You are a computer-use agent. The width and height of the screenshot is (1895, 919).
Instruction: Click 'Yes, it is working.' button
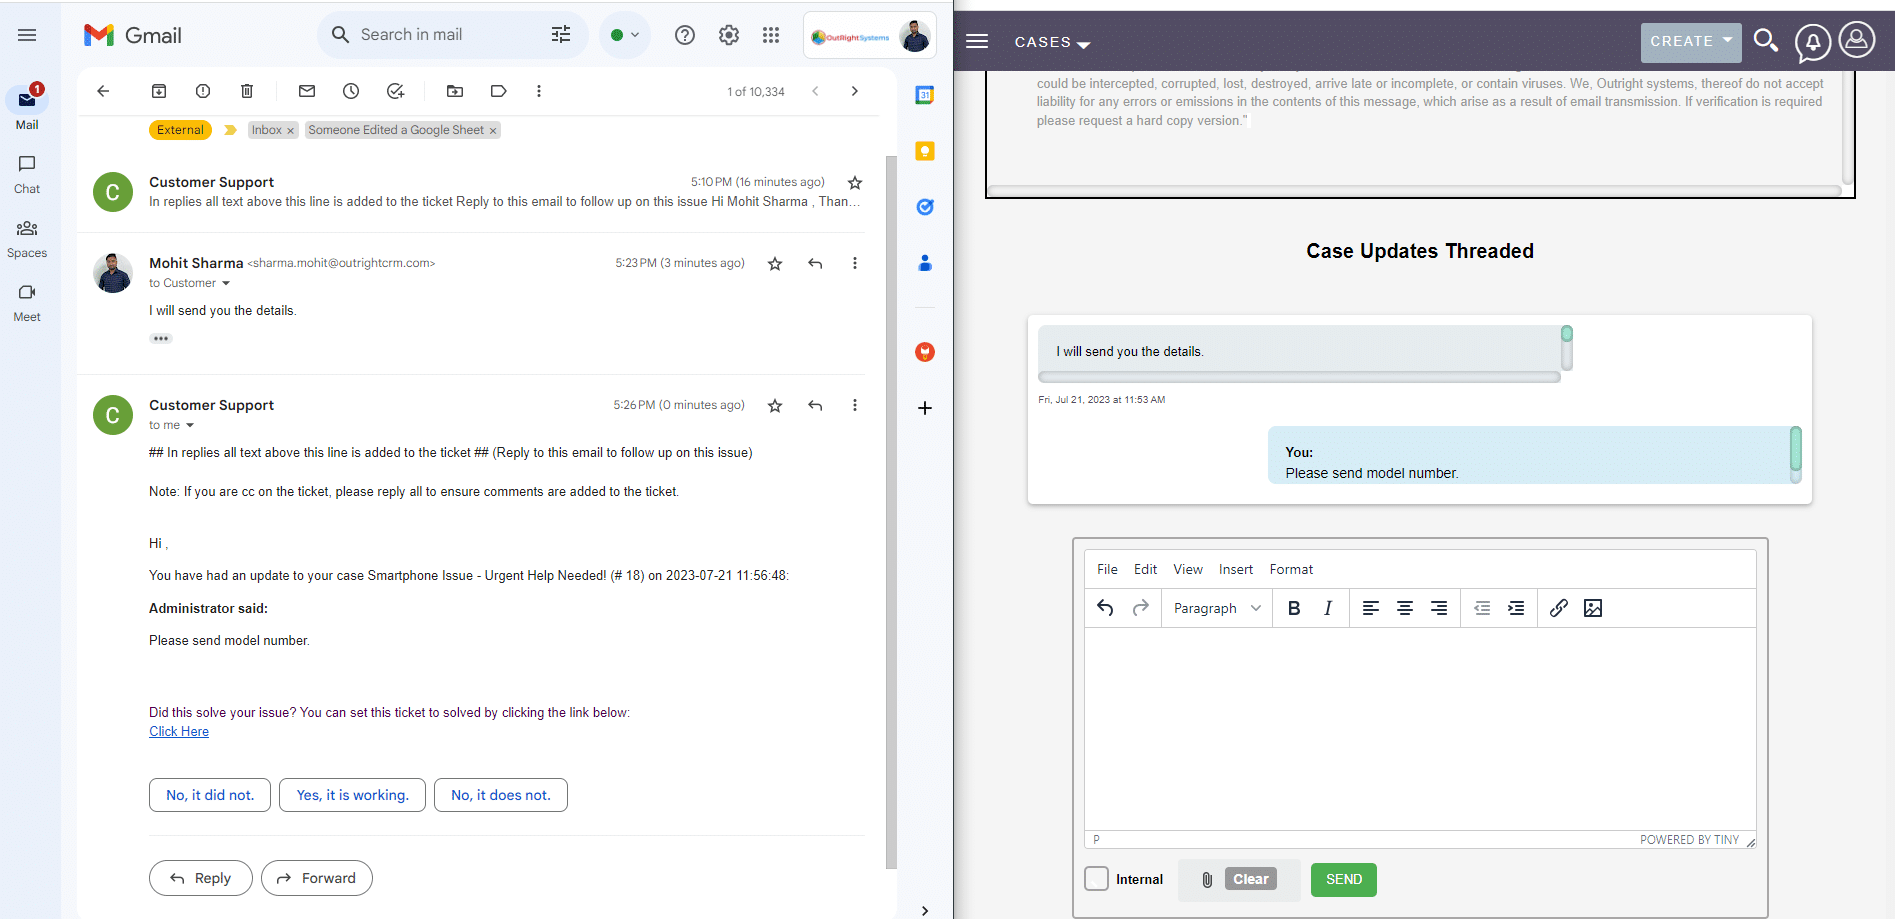click(352, 795)
